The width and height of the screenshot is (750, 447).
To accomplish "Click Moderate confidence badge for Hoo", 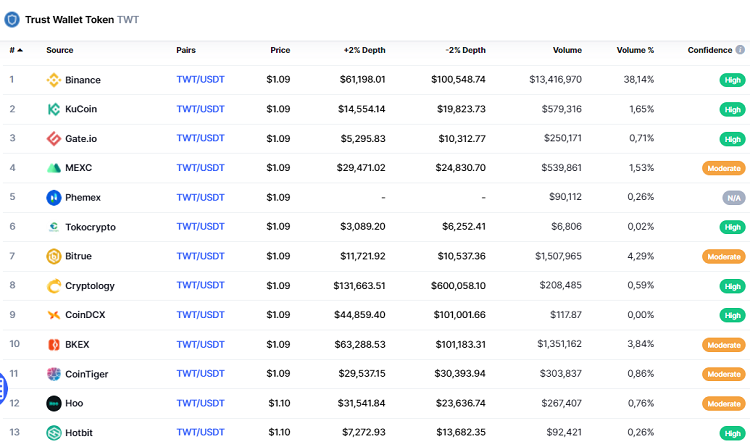I will coord(724,404).
